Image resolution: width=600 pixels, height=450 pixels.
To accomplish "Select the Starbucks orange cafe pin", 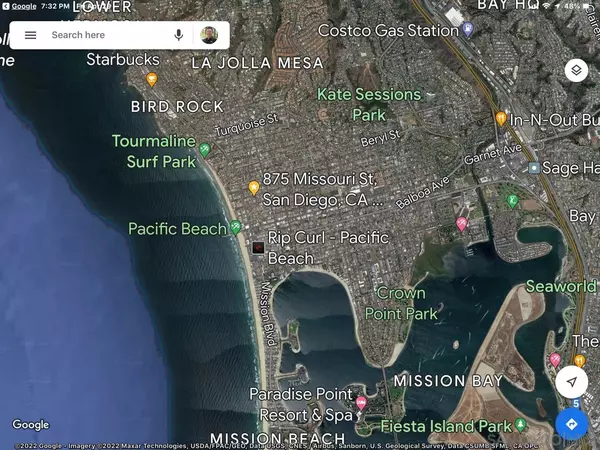I will point(152,79).
